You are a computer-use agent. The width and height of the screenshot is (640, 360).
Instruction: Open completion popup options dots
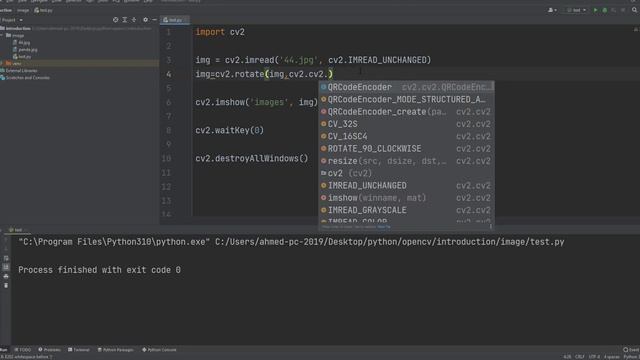click(x=491, y=227)
